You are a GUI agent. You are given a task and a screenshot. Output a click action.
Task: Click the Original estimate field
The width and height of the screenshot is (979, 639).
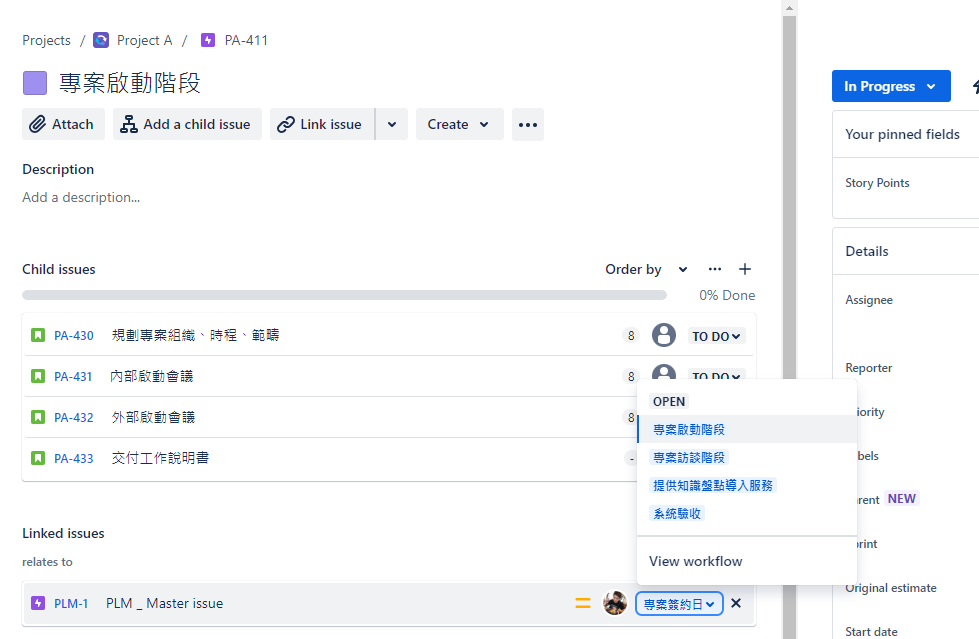[x=890, y=588]
